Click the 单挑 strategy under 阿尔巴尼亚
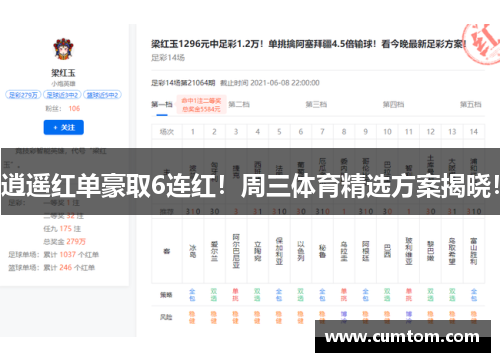 click(236, 295)
